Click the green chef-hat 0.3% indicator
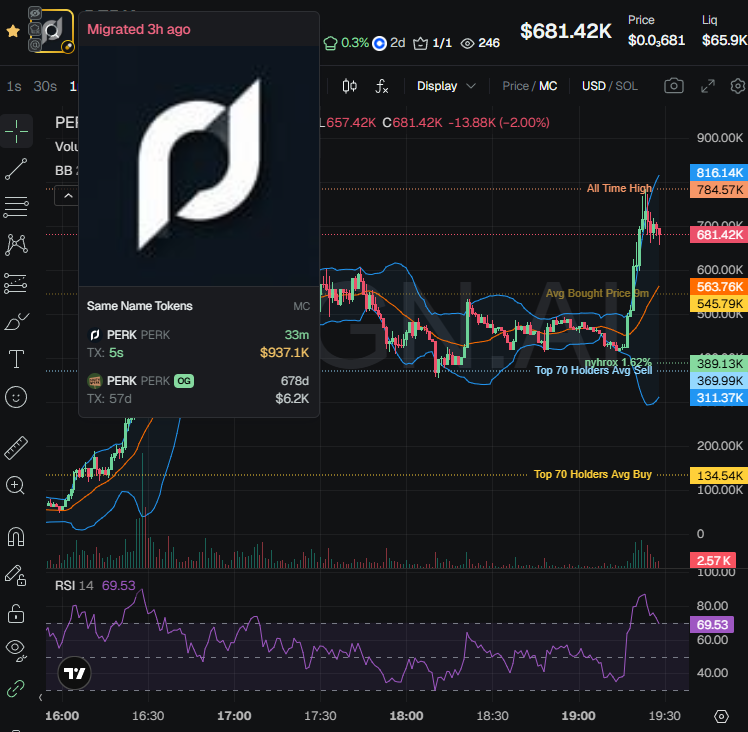 [x=346, y=43]
